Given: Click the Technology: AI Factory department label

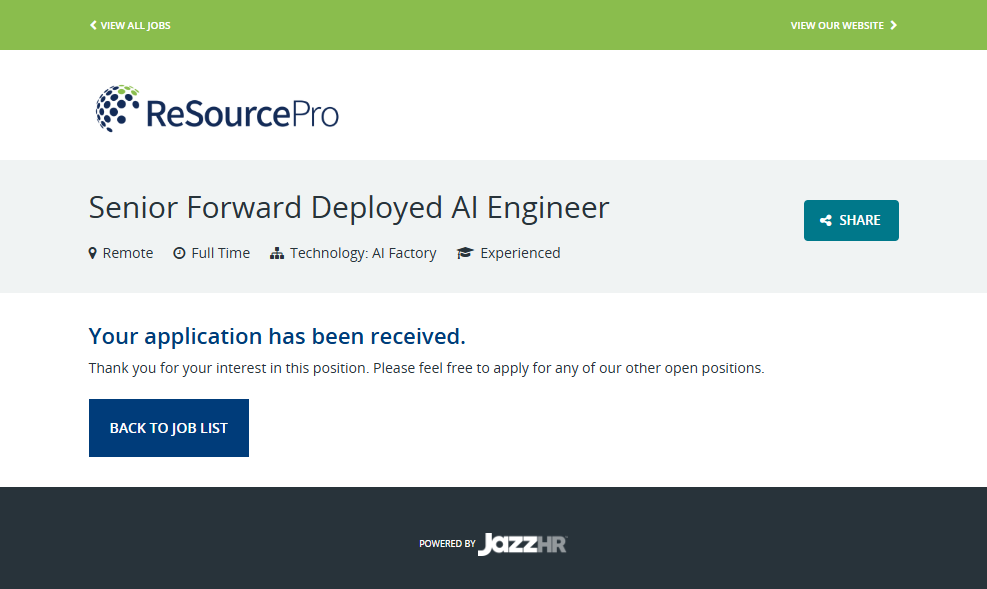Looking at the screenshot, I should click(x=363, y=253).
